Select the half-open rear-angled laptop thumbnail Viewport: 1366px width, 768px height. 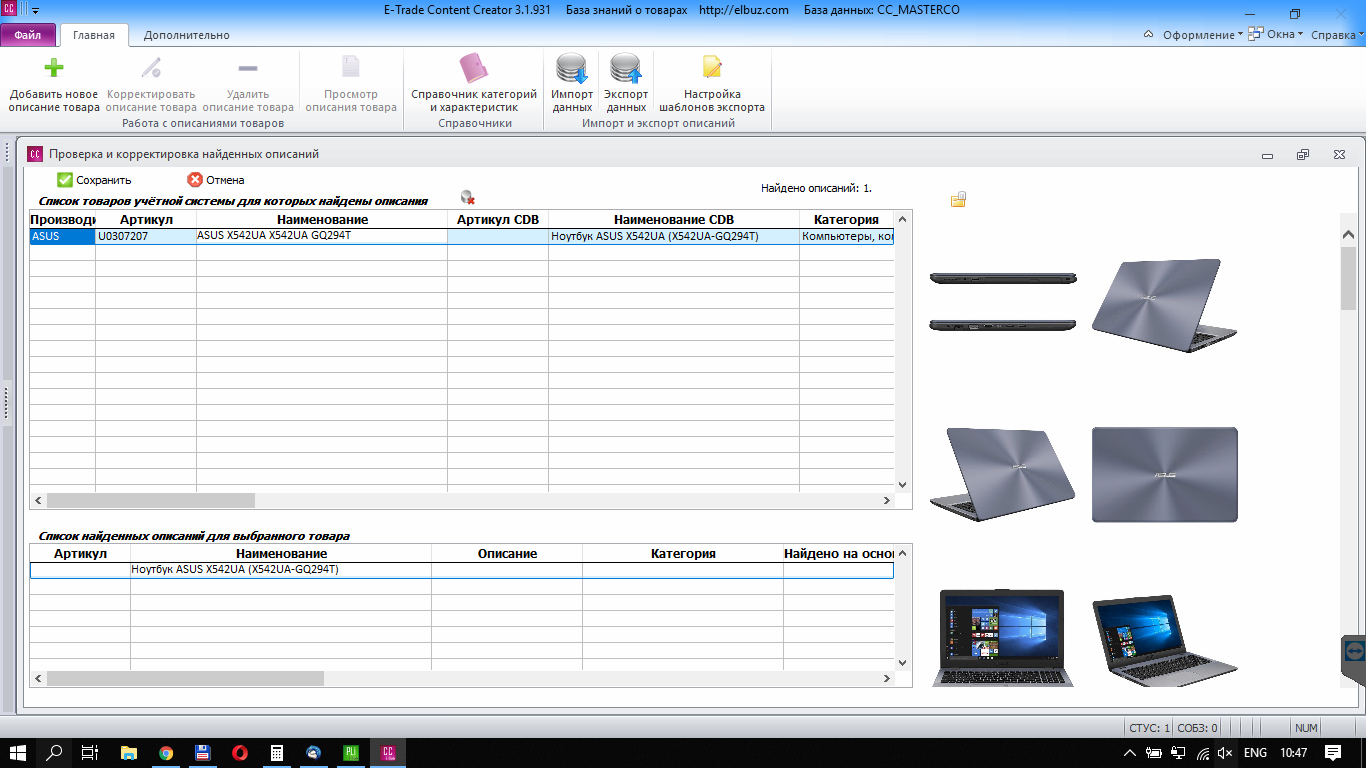point(1164,306)
